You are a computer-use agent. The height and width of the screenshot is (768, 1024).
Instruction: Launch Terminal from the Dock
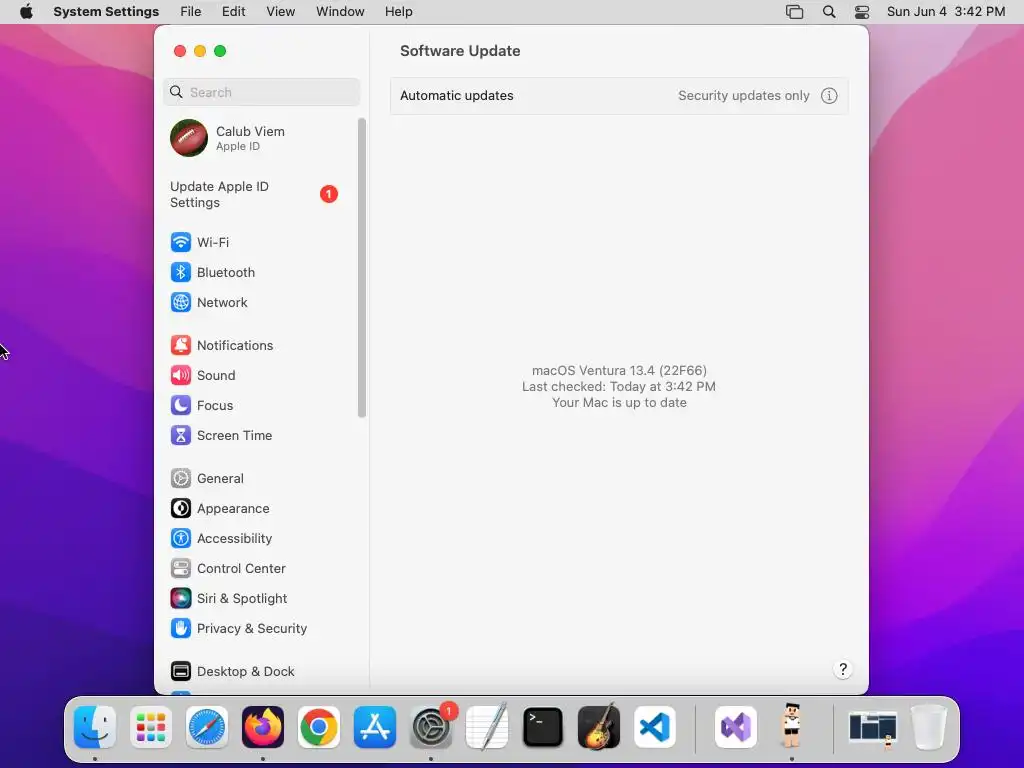coord(543,727)
